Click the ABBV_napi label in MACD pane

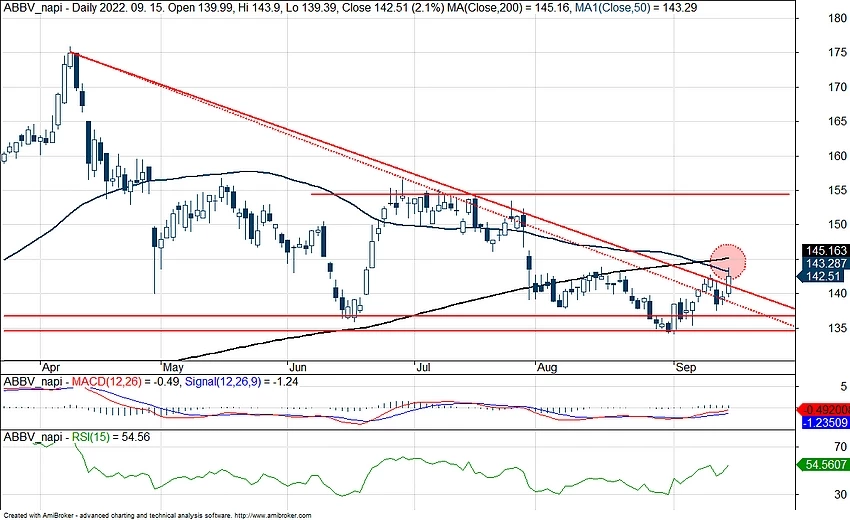coord(33,382)
